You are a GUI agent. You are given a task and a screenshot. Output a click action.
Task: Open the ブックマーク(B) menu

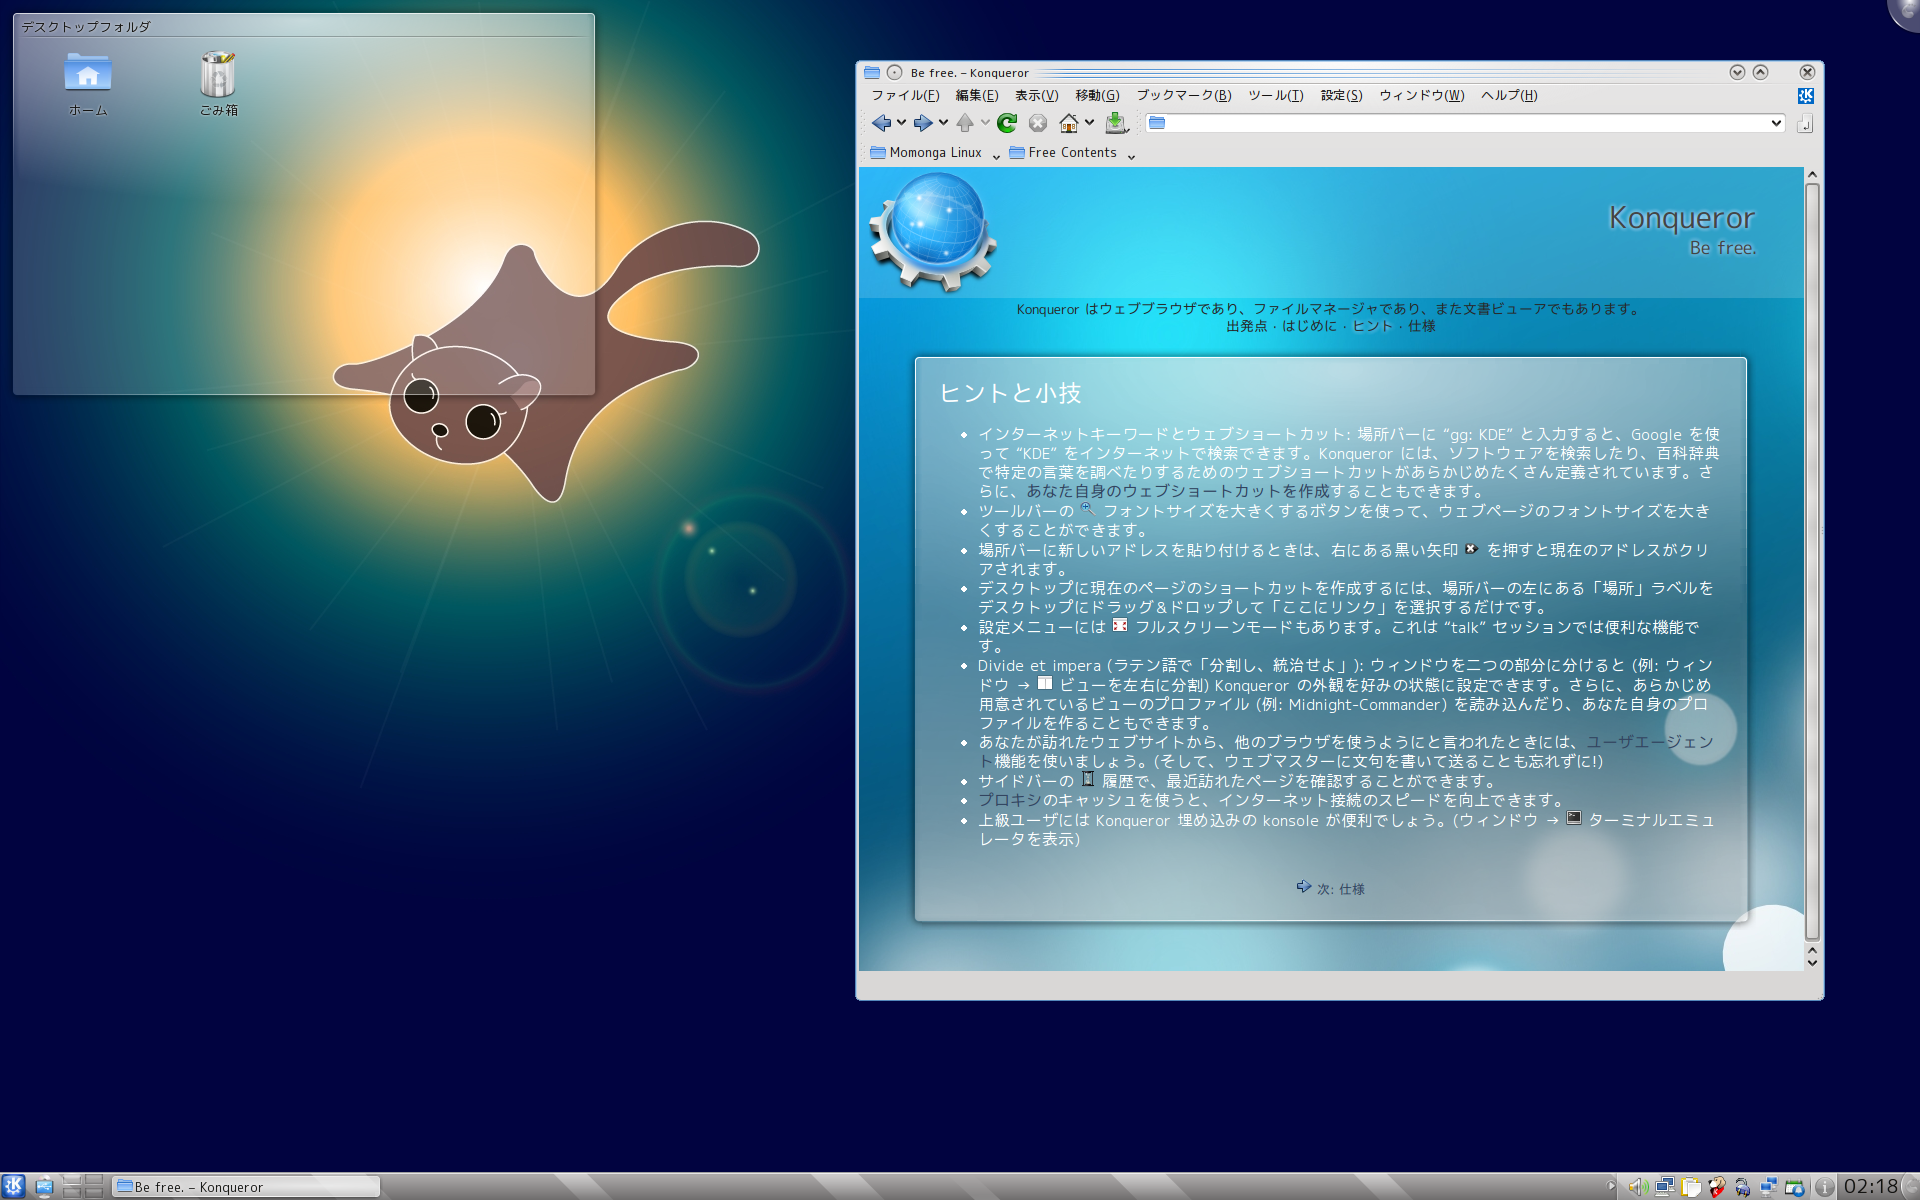(1184, 96)
